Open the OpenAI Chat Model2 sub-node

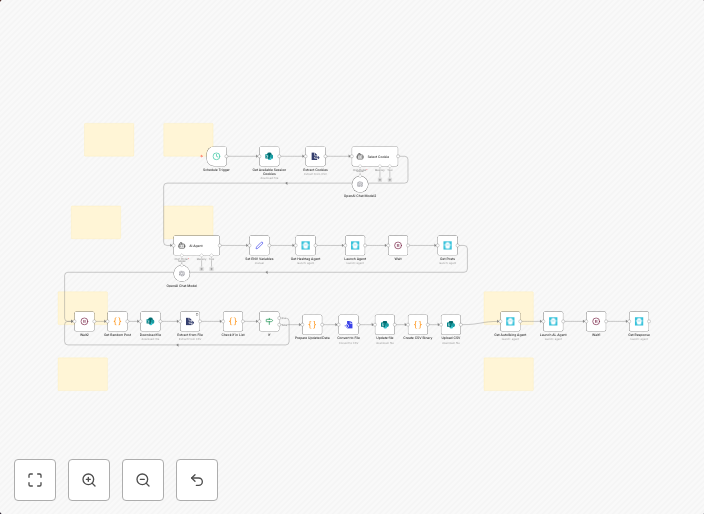click(x=360, y=185)
